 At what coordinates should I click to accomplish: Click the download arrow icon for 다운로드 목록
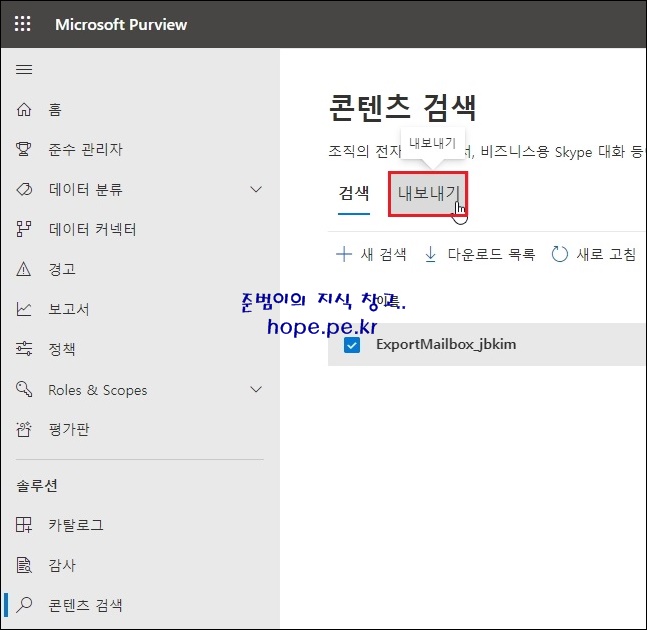pyautogui.click(x=430, y=254)
